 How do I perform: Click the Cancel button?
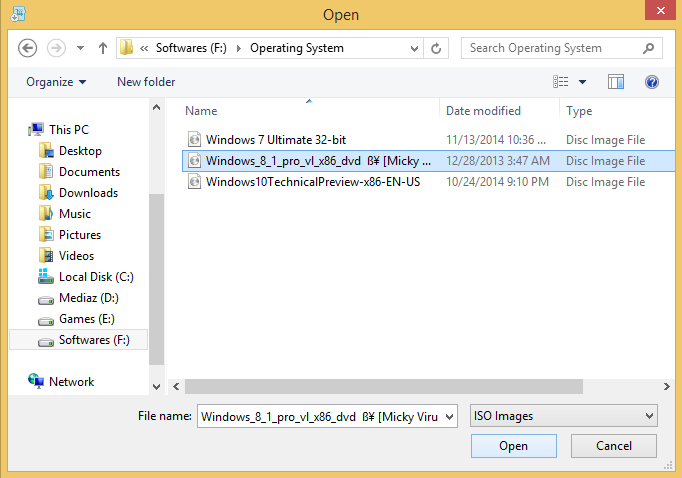point(614,446)
